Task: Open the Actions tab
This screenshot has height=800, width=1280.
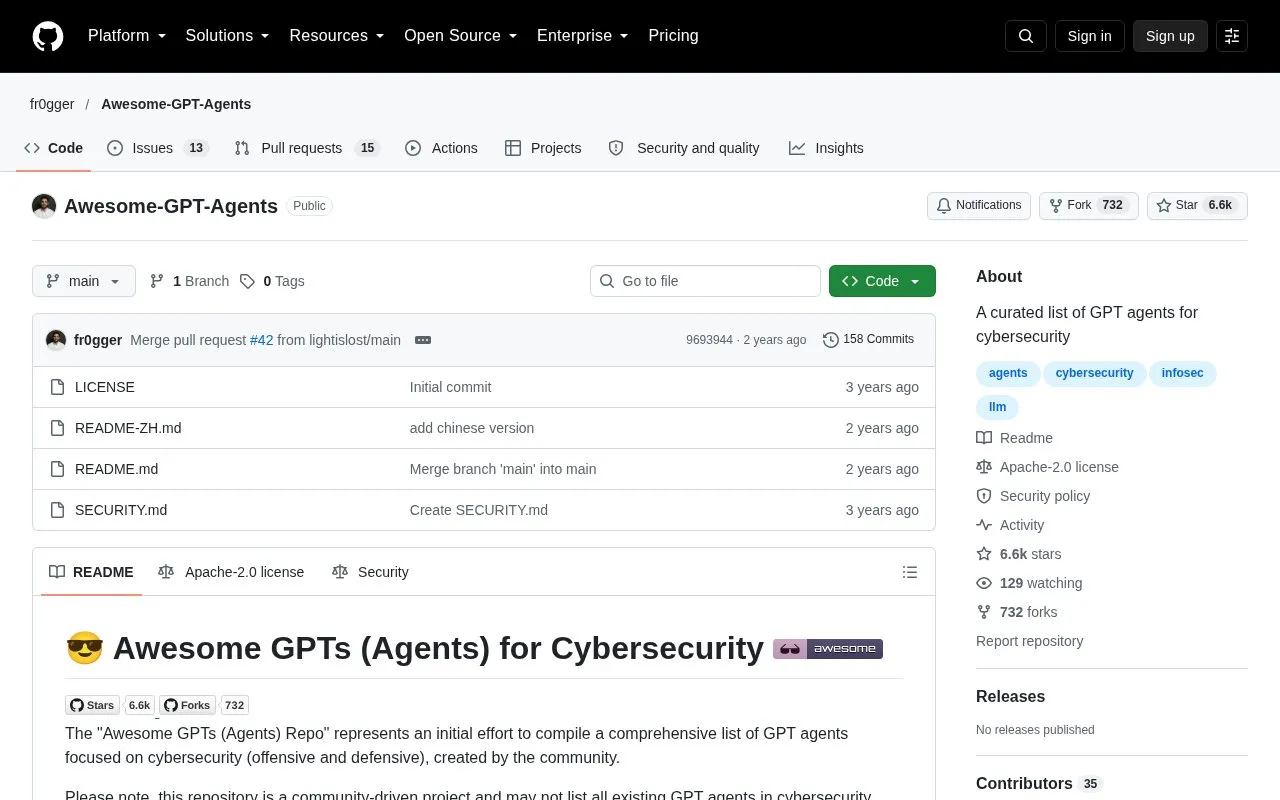Action: pyautogui.click(x=441, y=148)
